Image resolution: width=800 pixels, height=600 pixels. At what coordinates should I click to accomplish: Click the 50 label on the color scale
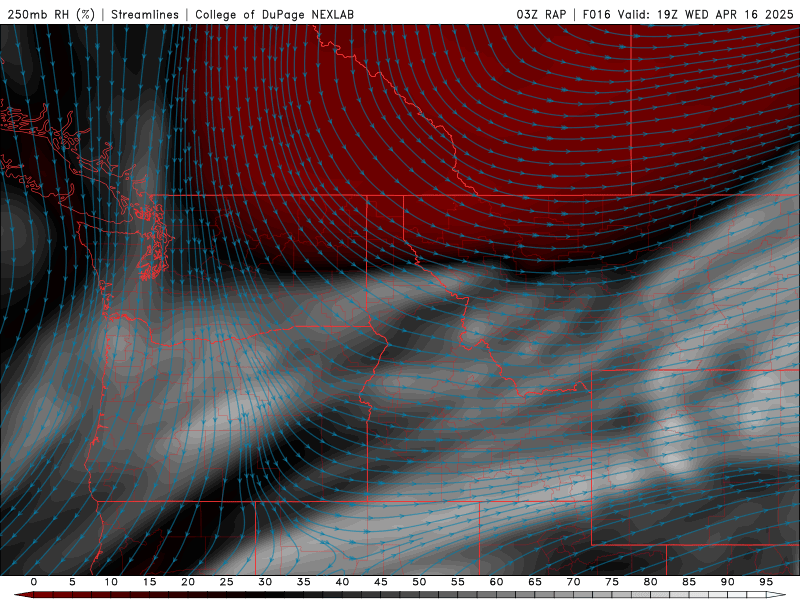(419, 582)
